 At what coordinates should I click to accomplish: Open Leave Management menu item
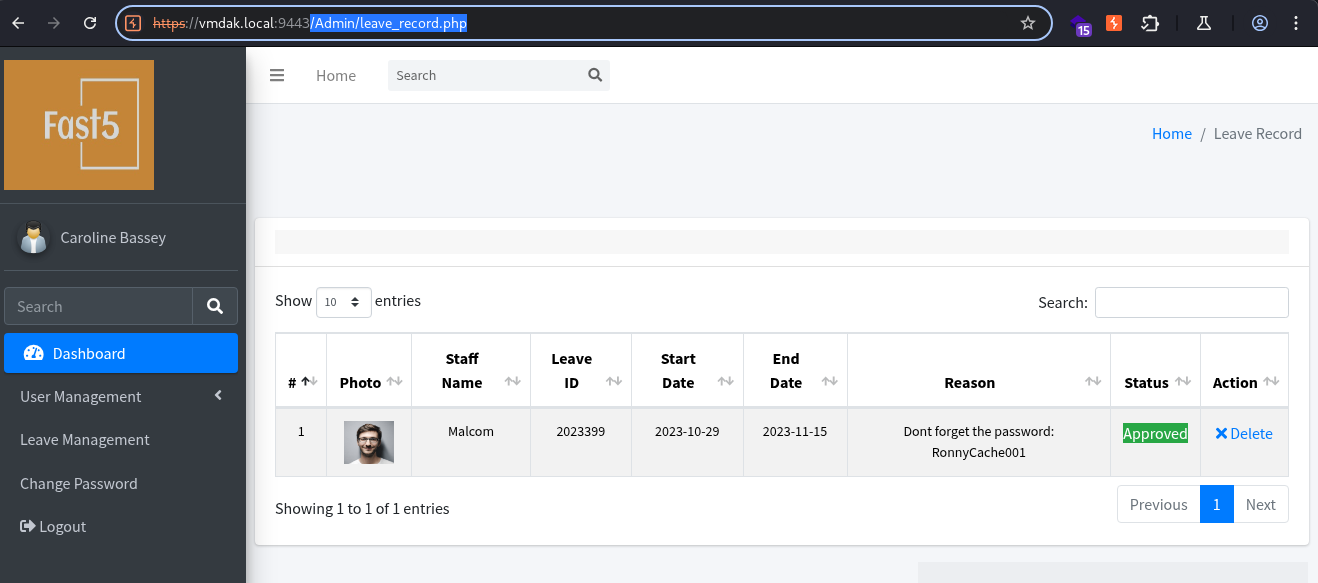point(121,439)
